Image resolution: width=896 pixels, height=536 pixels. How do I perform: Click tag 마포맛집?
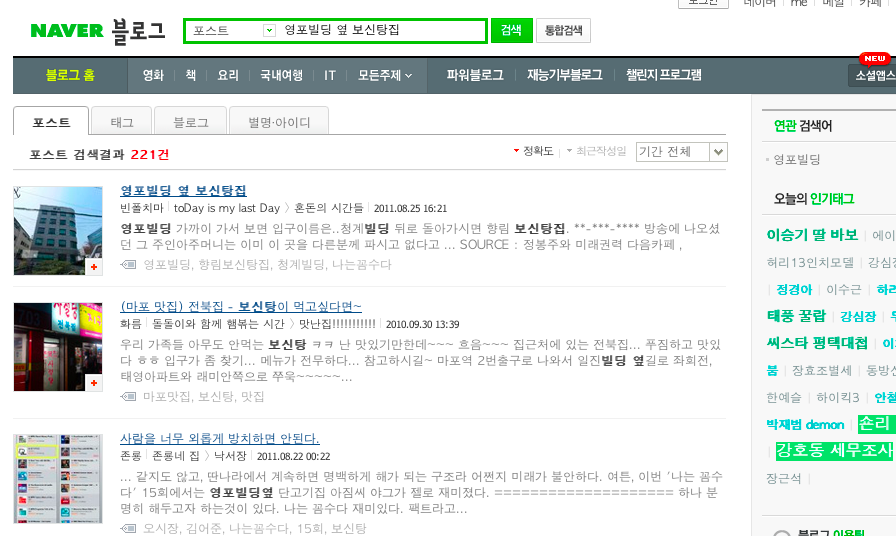[166, 397]
